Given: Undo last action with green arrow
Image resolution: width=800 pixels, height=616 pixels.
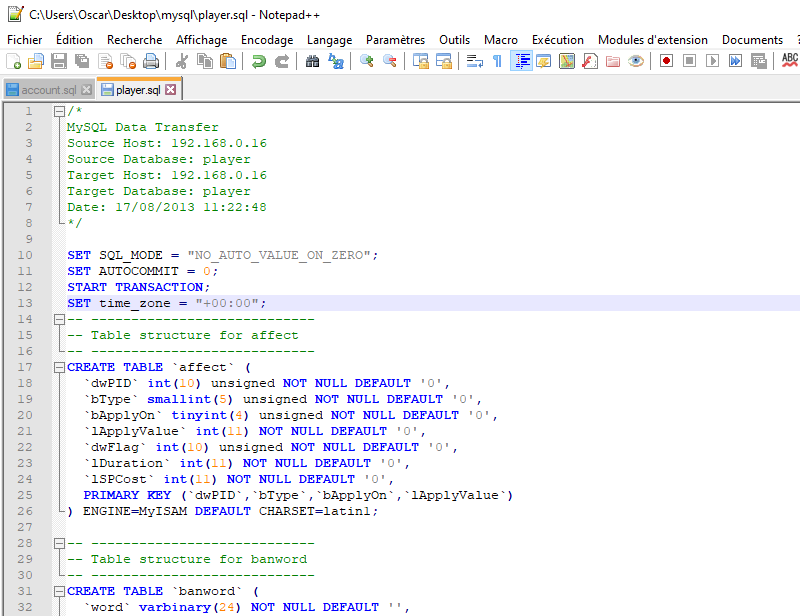Looking at the screenshot, I should point(259,61).
